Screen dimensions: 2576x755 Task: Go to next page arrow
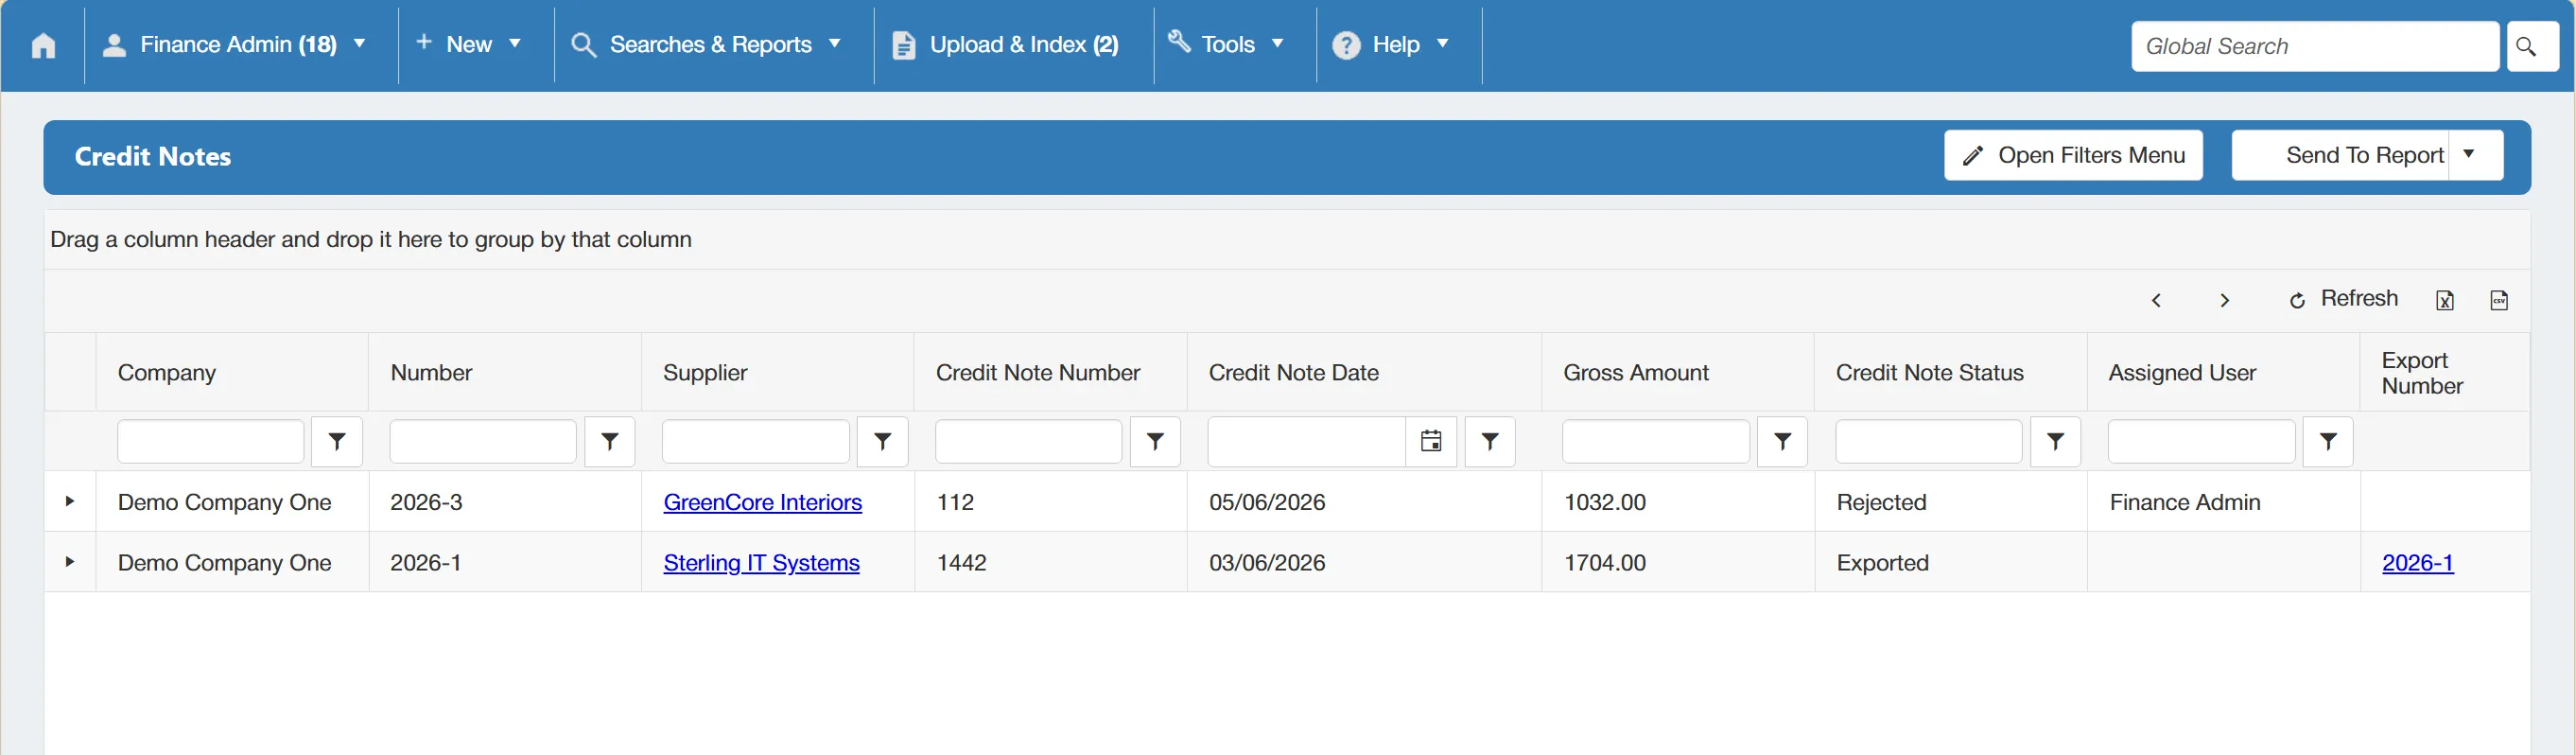pyautogui.click(x=2224, y=300)
